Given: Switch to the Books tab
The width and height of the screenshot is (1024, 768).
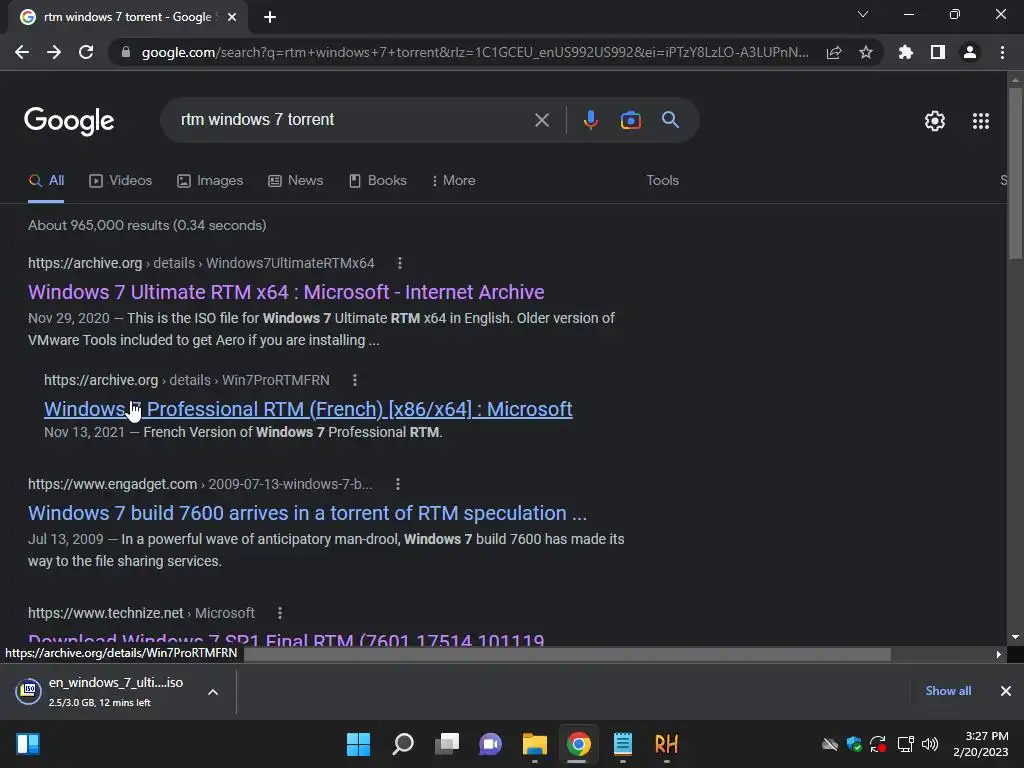Looking at the screenshot, I should coord(377,181).
